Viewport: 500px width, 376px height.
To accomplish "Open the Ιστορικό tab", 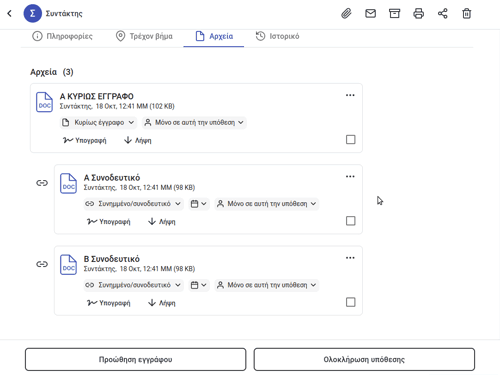I will coord(277,36).
